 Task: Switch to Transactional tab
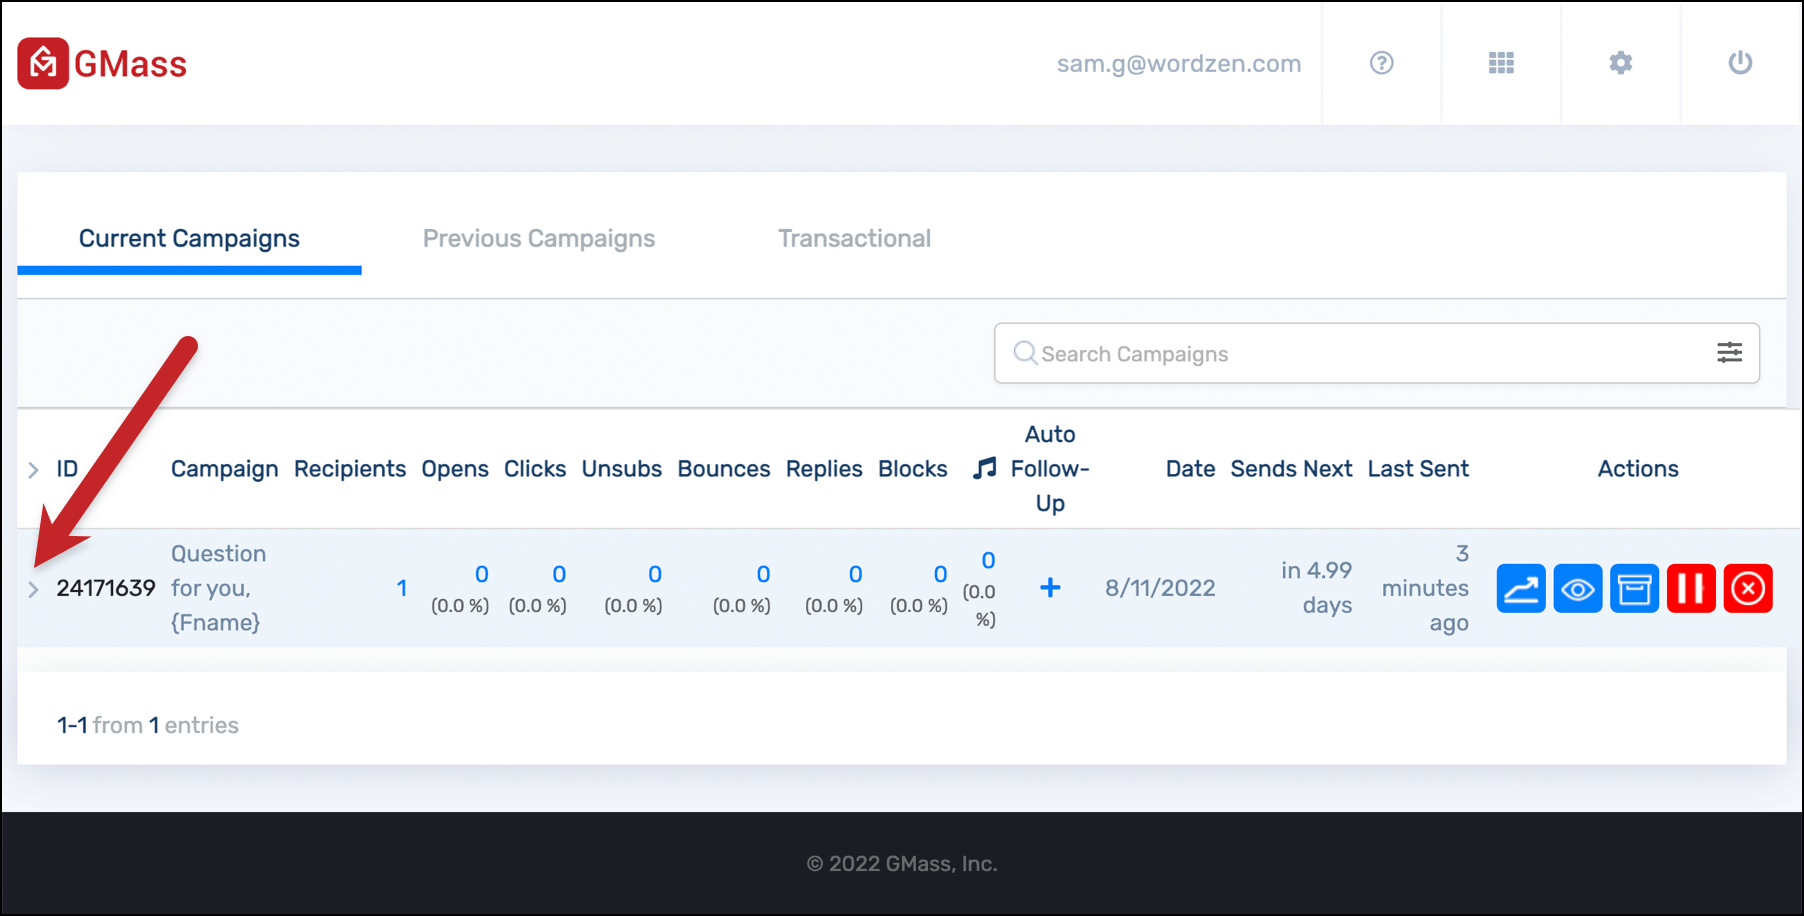[x=855, y=238]
